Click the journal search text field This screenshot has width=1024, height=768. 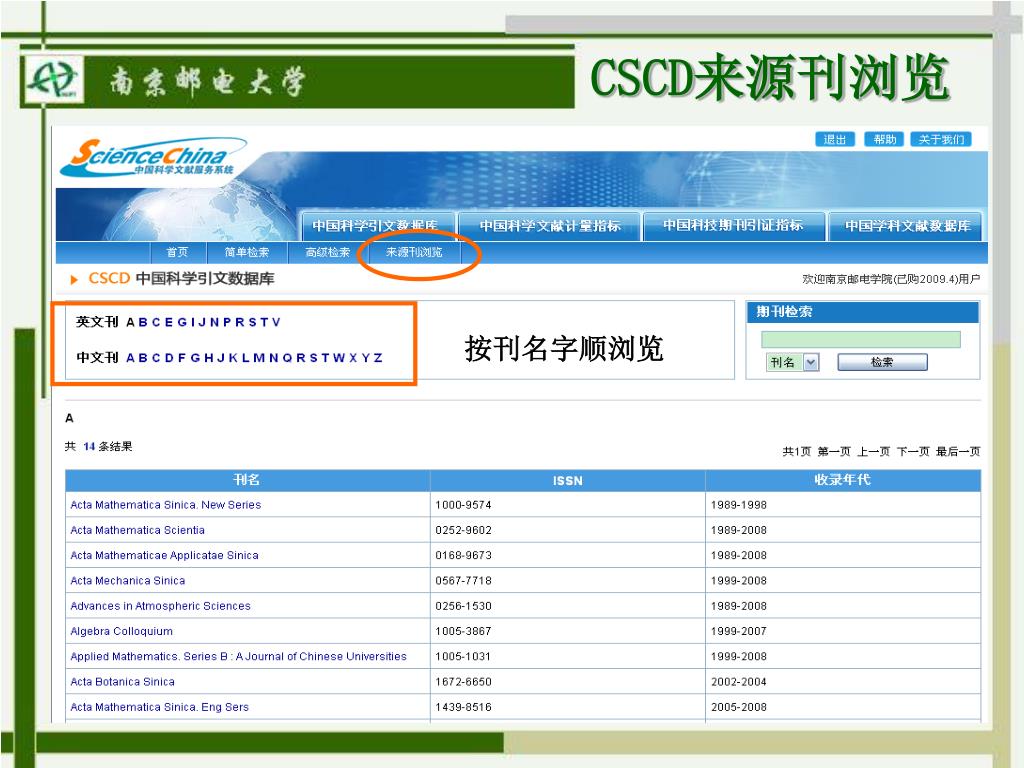[x=861, y=340]
